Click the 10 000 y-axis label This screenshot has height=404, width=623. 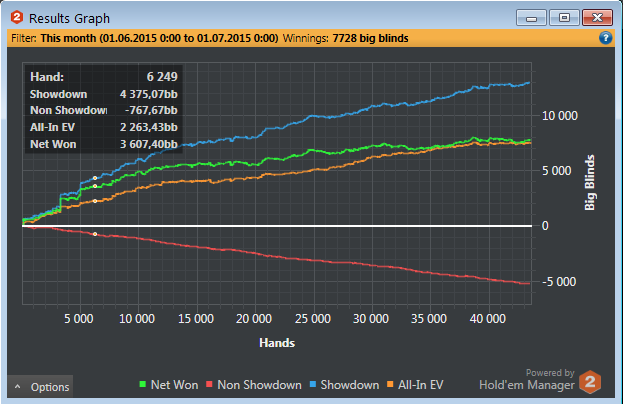(560, 116)
